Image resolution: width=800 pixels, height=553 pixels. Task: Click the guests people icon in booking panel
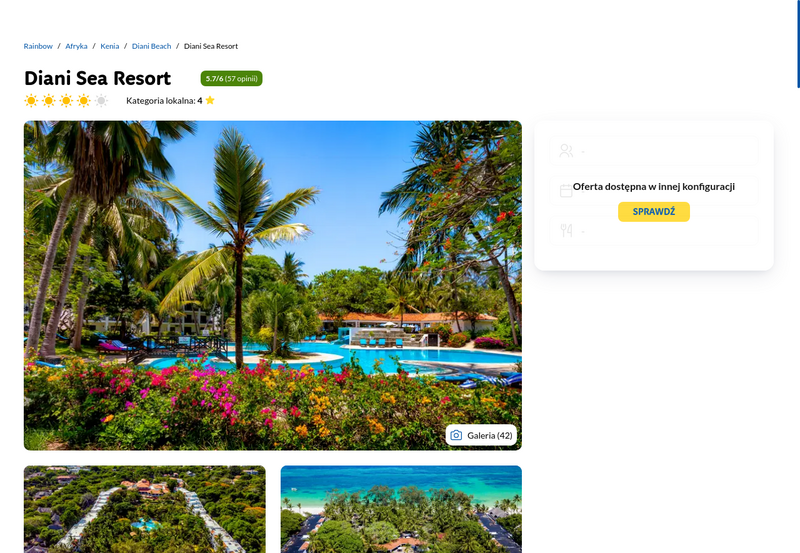(x=566, y=150)
